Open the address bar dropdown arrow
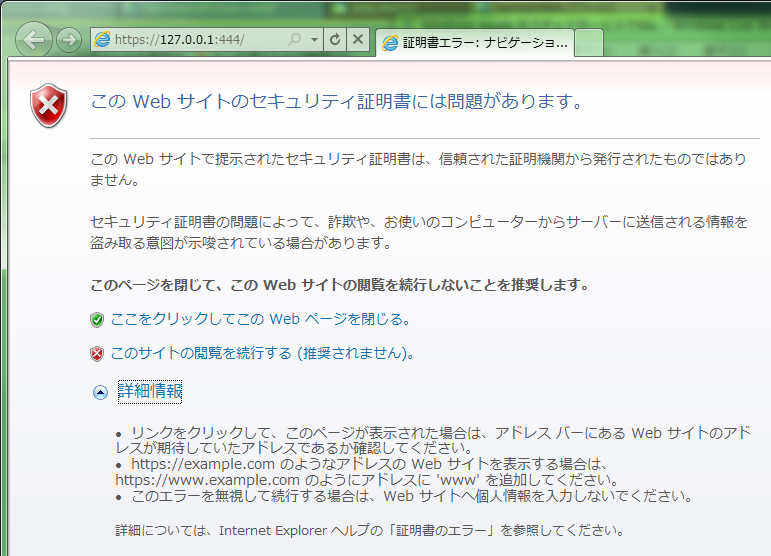Screen dimensions: 771x556 tap(314, 39)
